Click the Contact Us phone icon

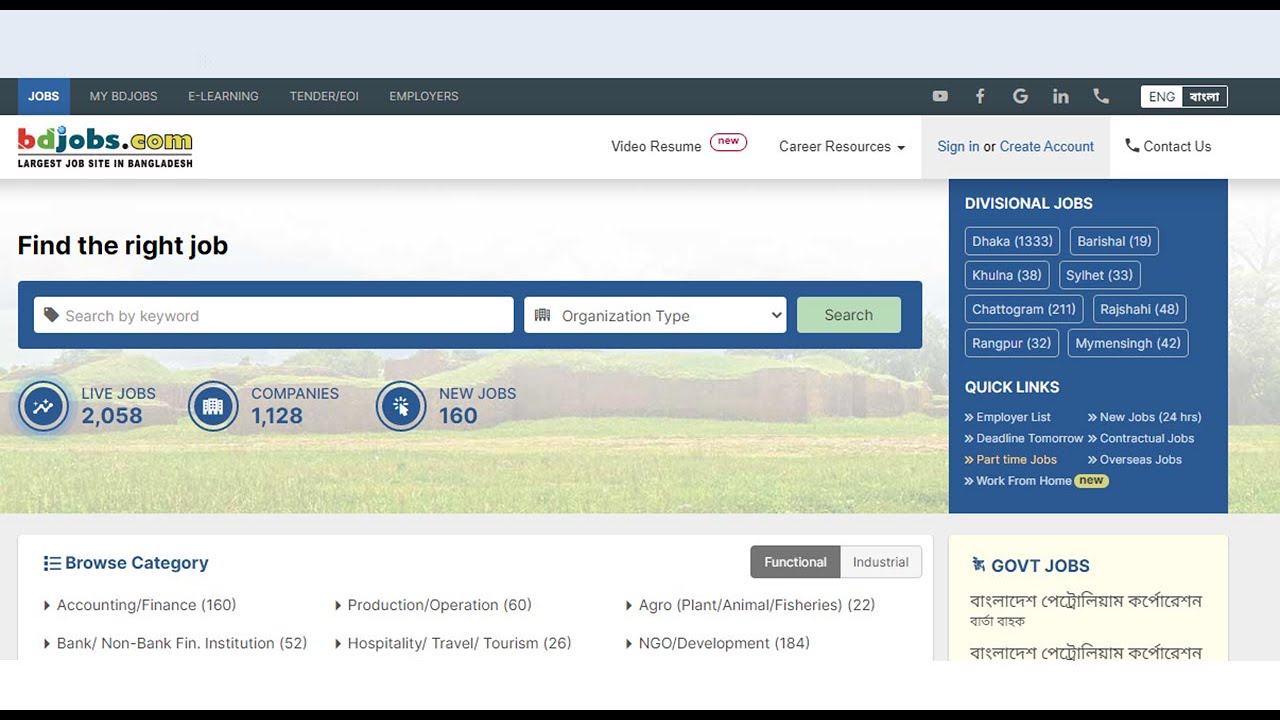coord(1132,146)
